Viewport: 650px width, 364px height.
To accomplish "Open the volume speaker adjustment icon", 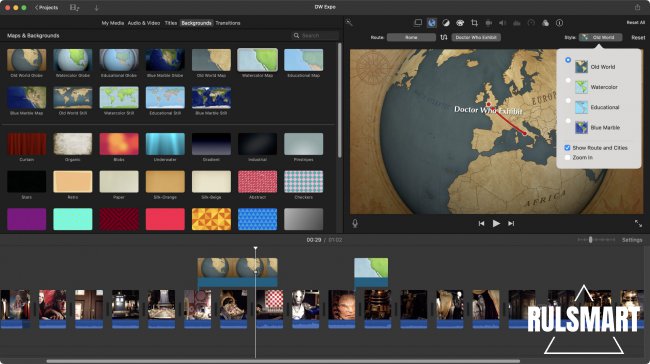I will coord(502,23).
